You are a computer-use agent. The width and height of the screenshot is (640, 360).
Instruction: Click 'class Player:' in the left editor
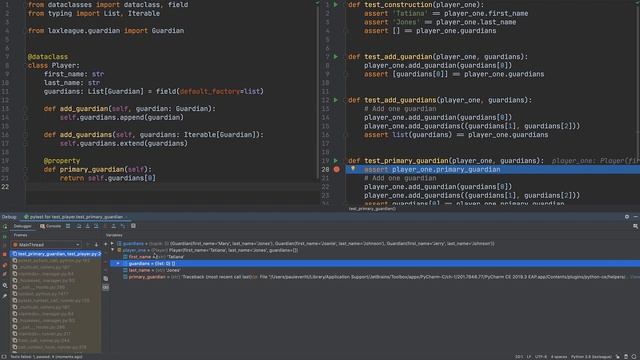[x=53, y=65]
